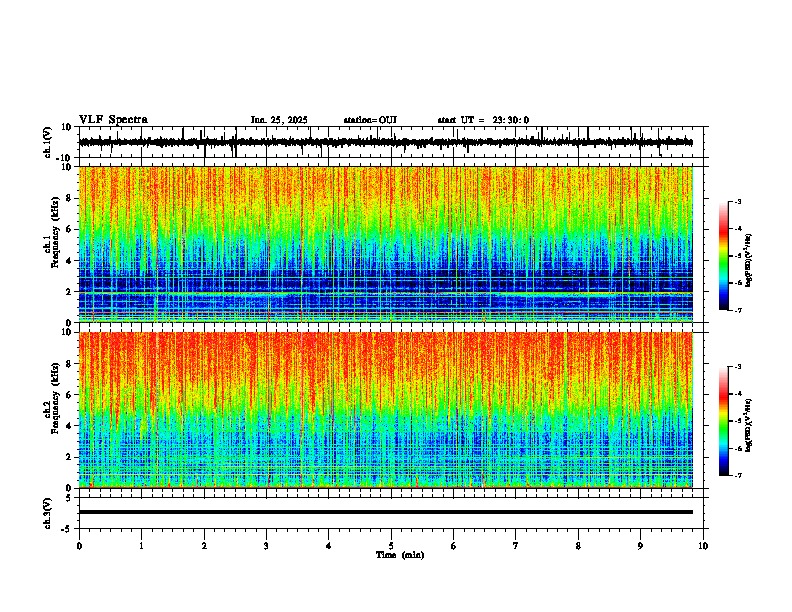Click the date label "Jan. 25, 2025"

pos(279,120)
